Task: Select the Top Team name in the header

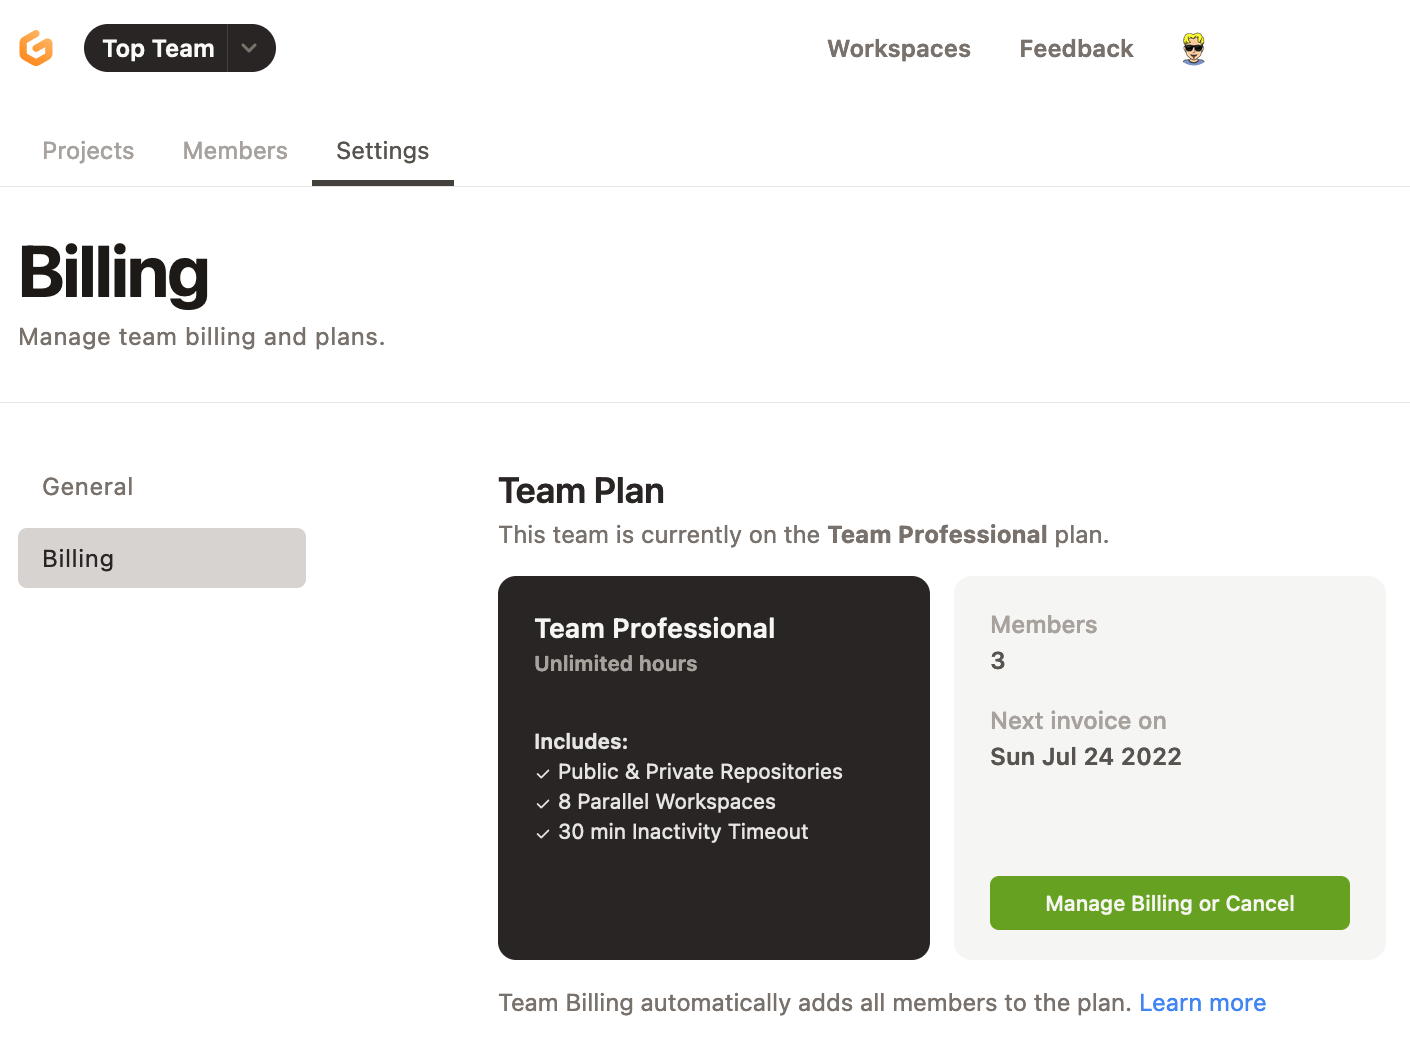Action: pyautogui.click(x=160, y=47)
